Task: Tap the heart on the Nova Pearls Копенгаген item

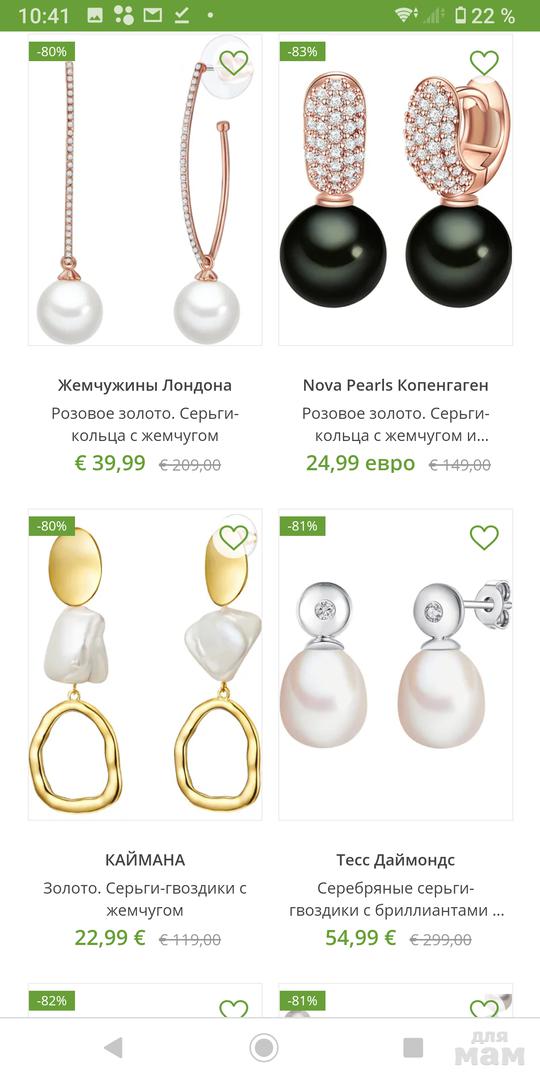Action: coord(484,63)
